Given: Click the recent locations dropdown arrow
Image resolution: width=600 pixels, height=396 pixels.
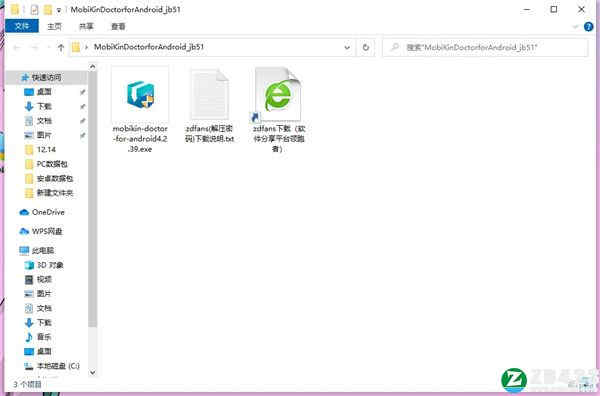Looking at the screenshot, I should point(49,47).
